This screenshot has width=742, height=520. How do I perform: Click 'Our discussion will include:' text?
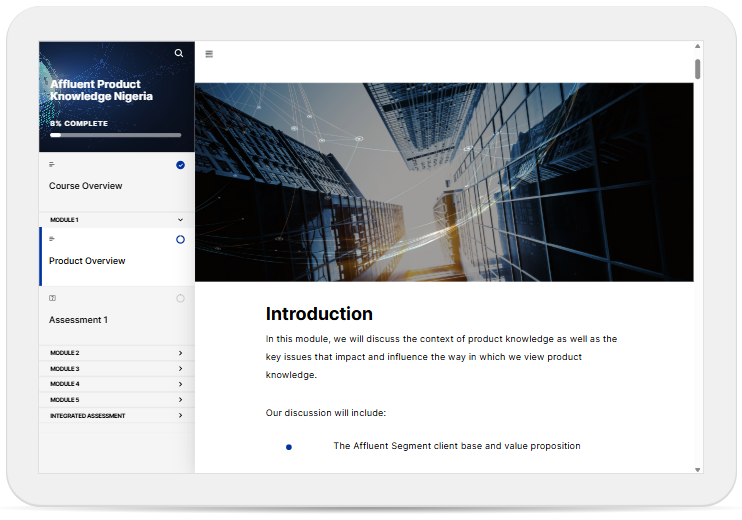pos(326,413)
